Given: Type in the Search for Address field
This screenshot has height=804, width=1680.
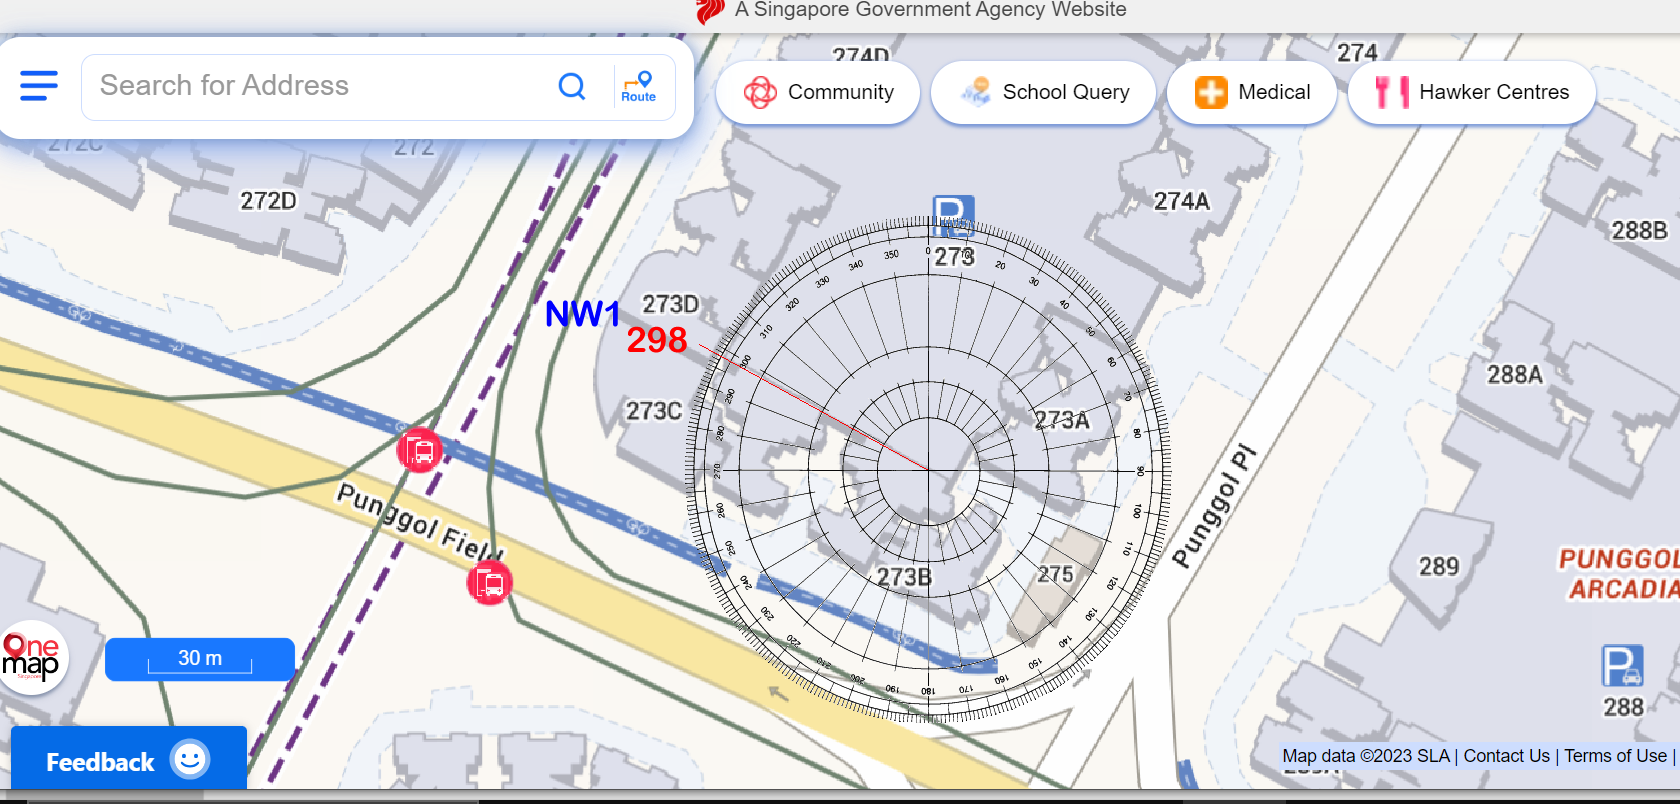Looking at the screenshot, I should tap(320, 87).
